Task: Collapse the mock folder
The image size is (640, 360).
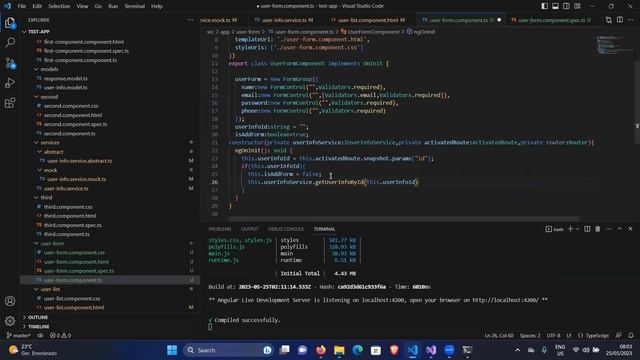Action: click(109, 170)
